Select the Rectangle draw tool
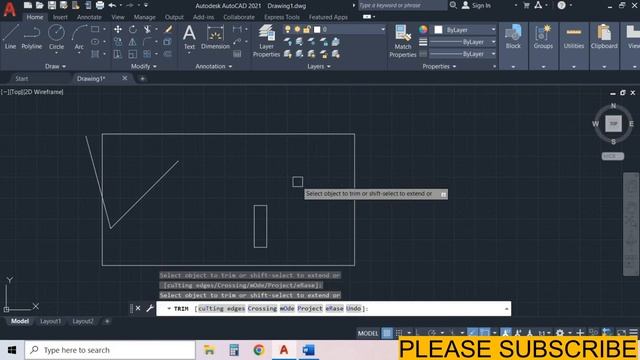This screenshot has width=640, height=360. tap(95, 29)
